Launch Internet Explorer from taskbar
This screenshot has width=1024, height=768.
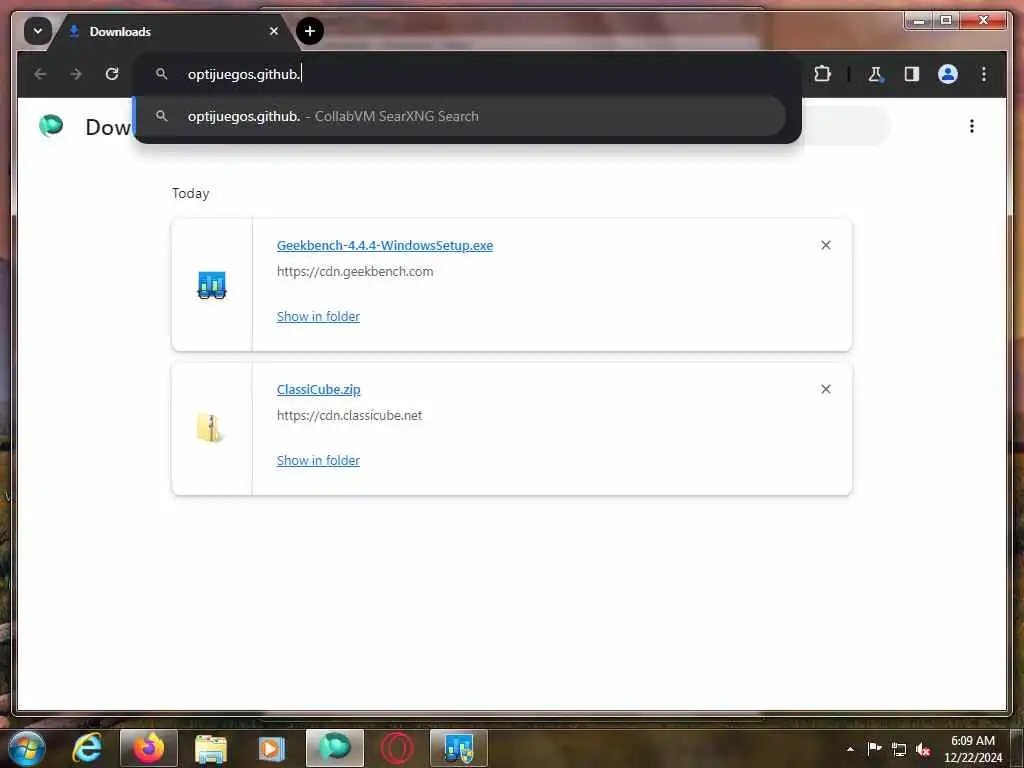point(88,748)
